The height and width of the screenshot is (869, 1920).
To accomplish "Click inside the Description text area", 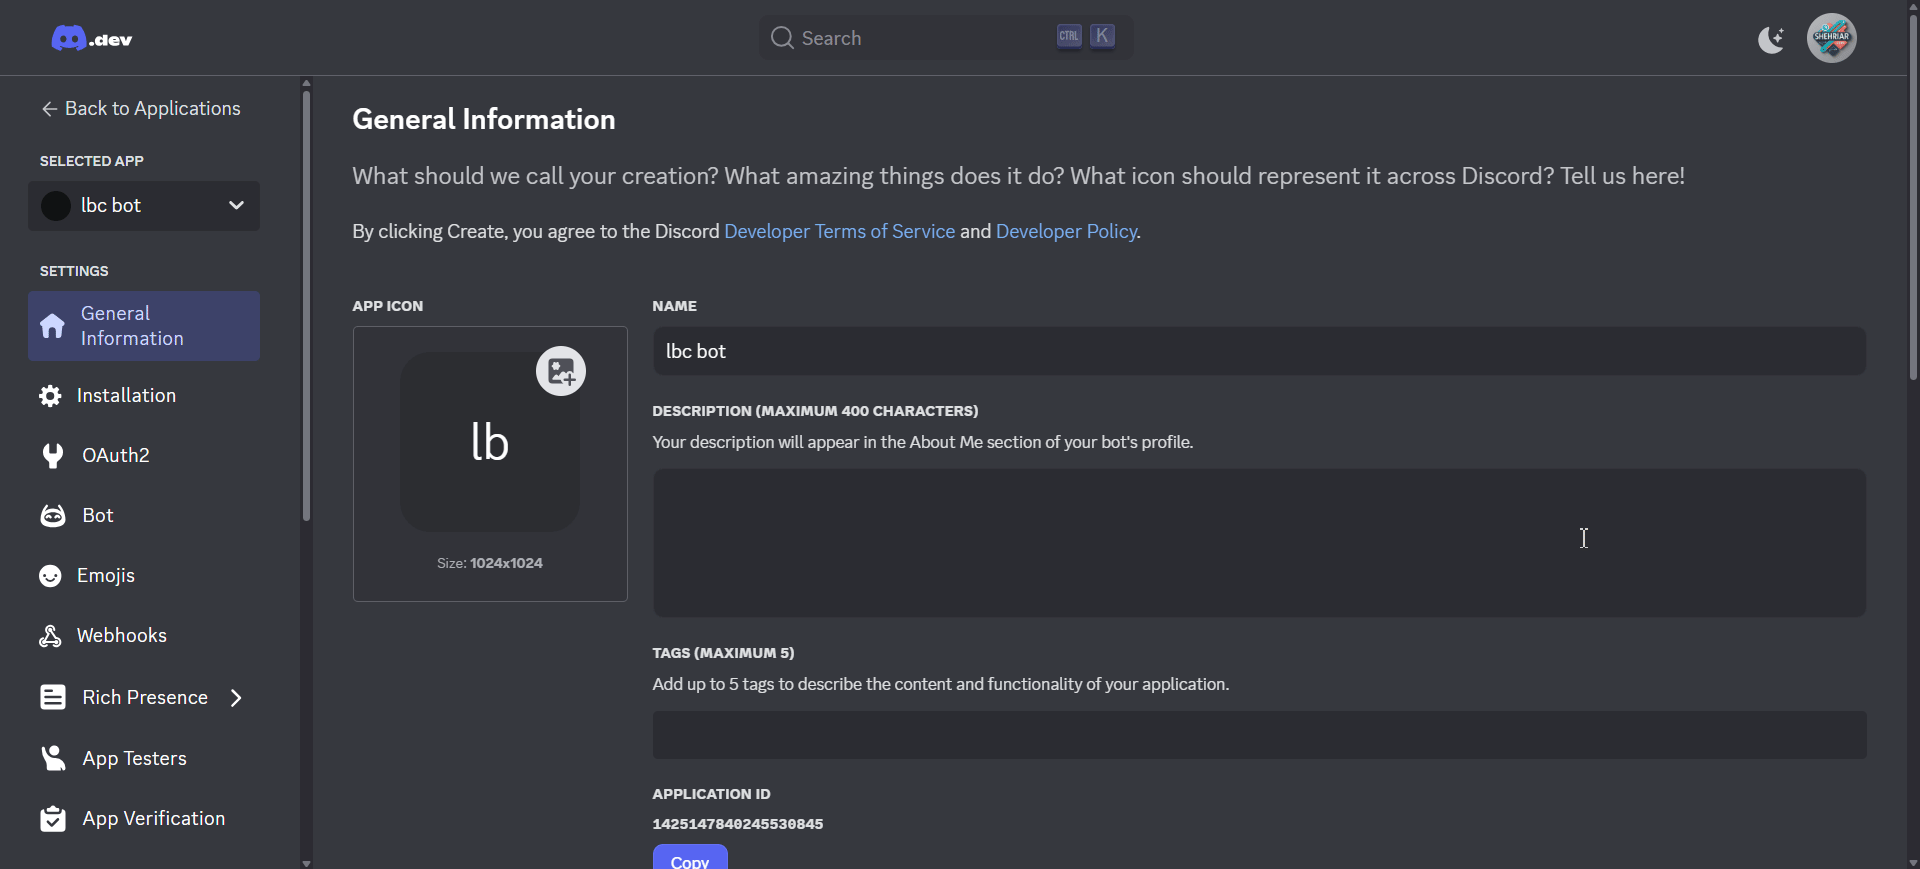I will 1259,543.
